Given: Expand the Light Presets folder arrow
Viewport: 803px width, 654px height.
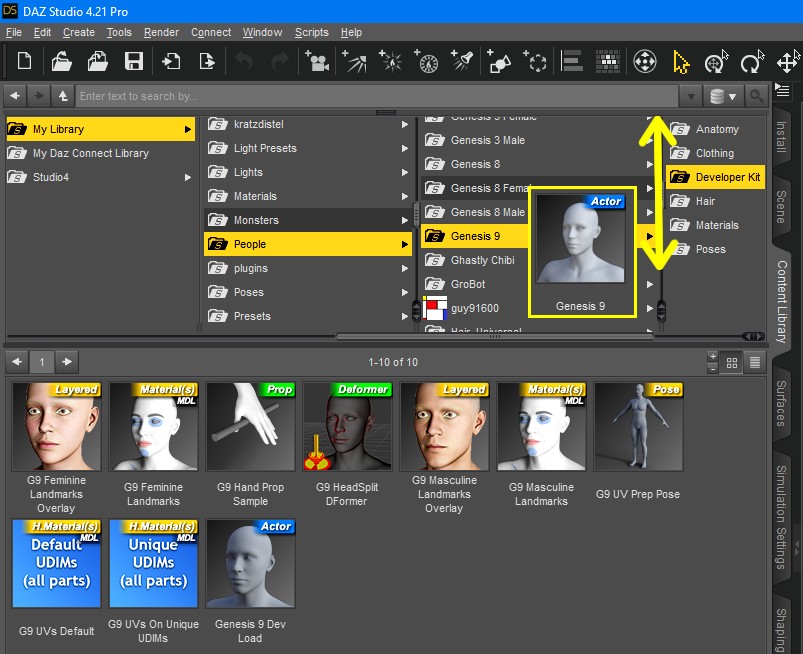Looking at the screenshot, I should [x=405, y=149].
